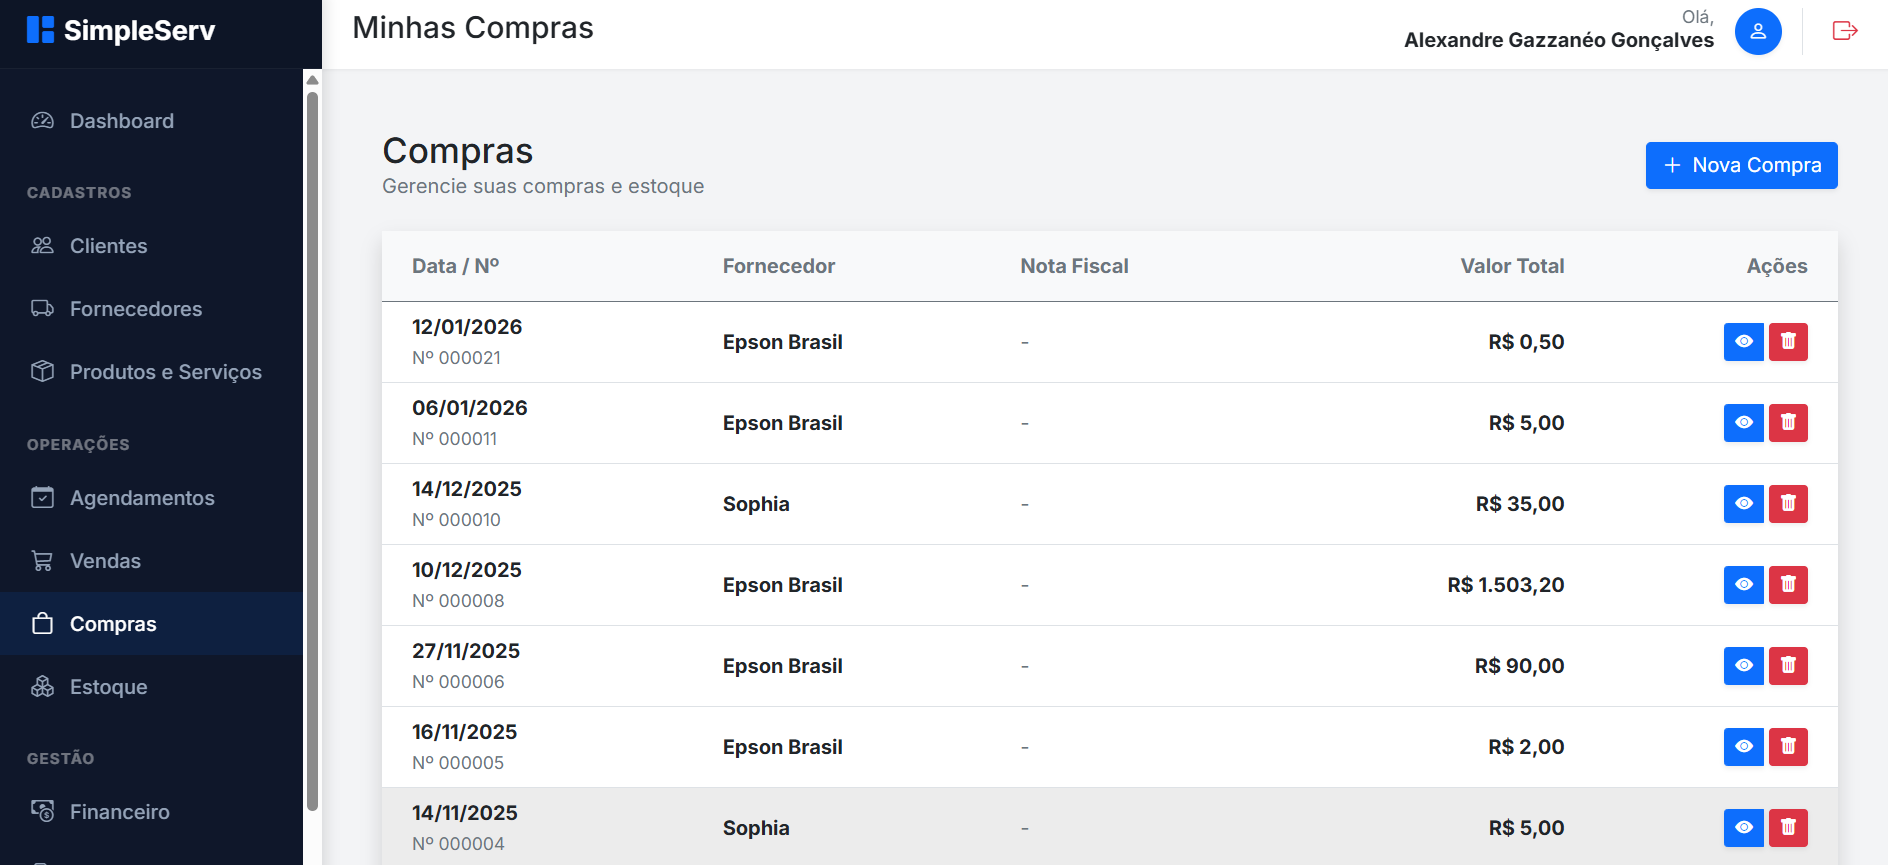
Task: View details of purchase Nº 000021
Action: 1743,342
